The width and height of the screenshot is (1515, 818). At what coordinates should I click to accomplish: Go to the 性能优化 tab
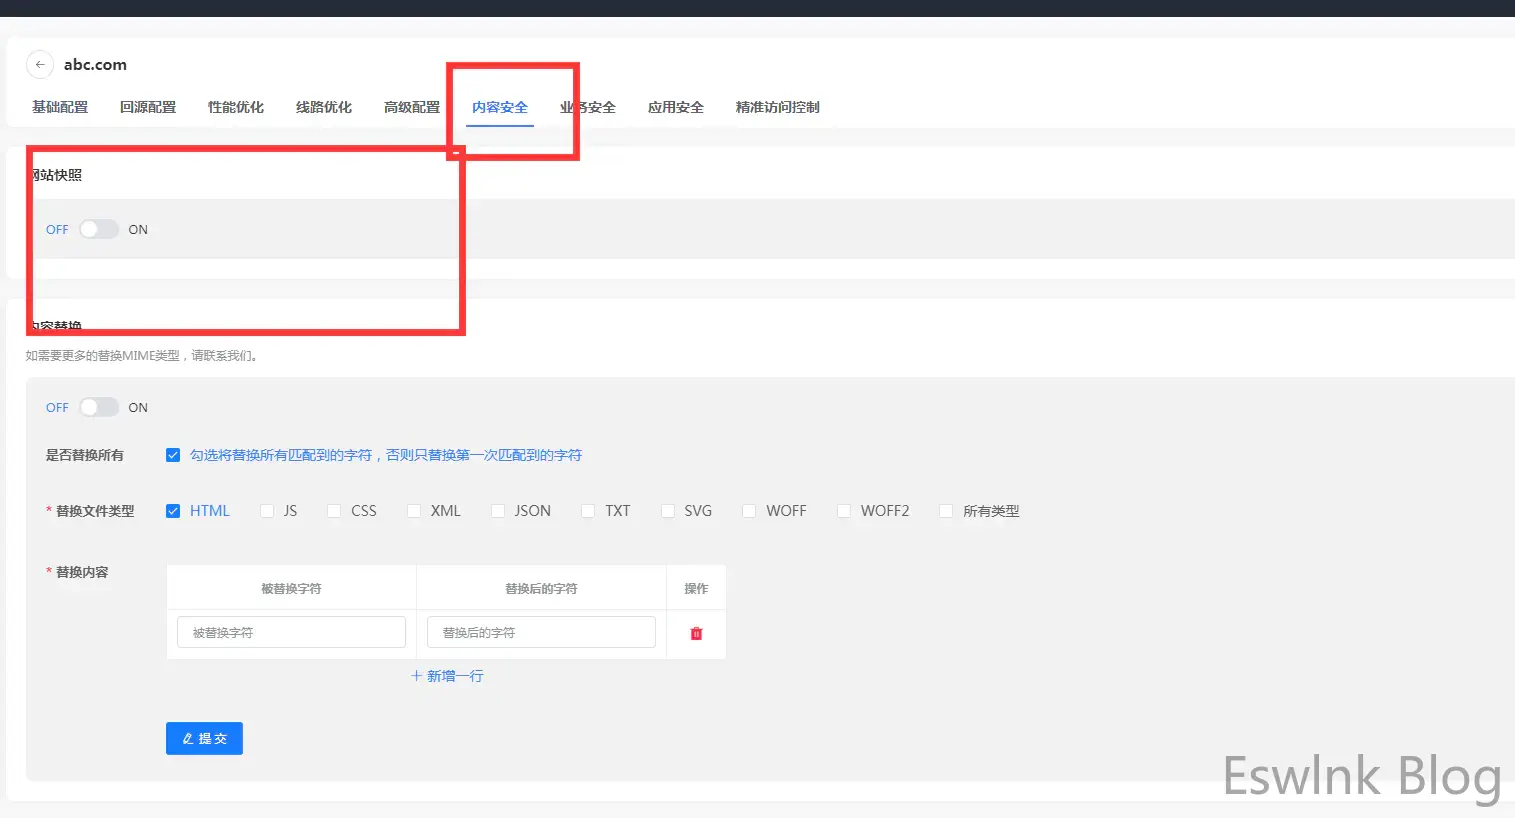tap(236, 107)
